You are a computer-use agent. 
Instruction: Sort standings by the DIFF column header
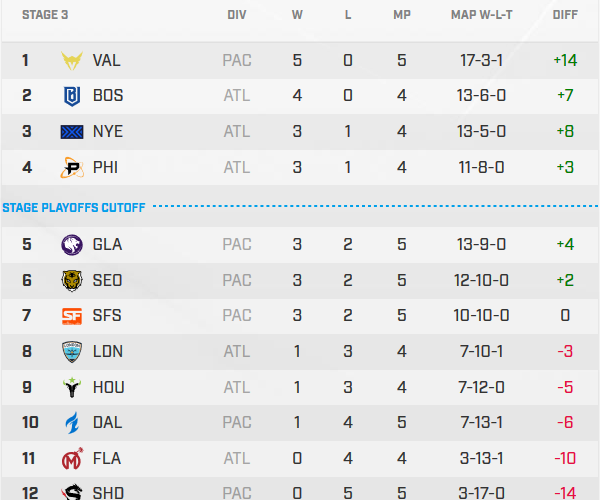[x=565, y=16]
